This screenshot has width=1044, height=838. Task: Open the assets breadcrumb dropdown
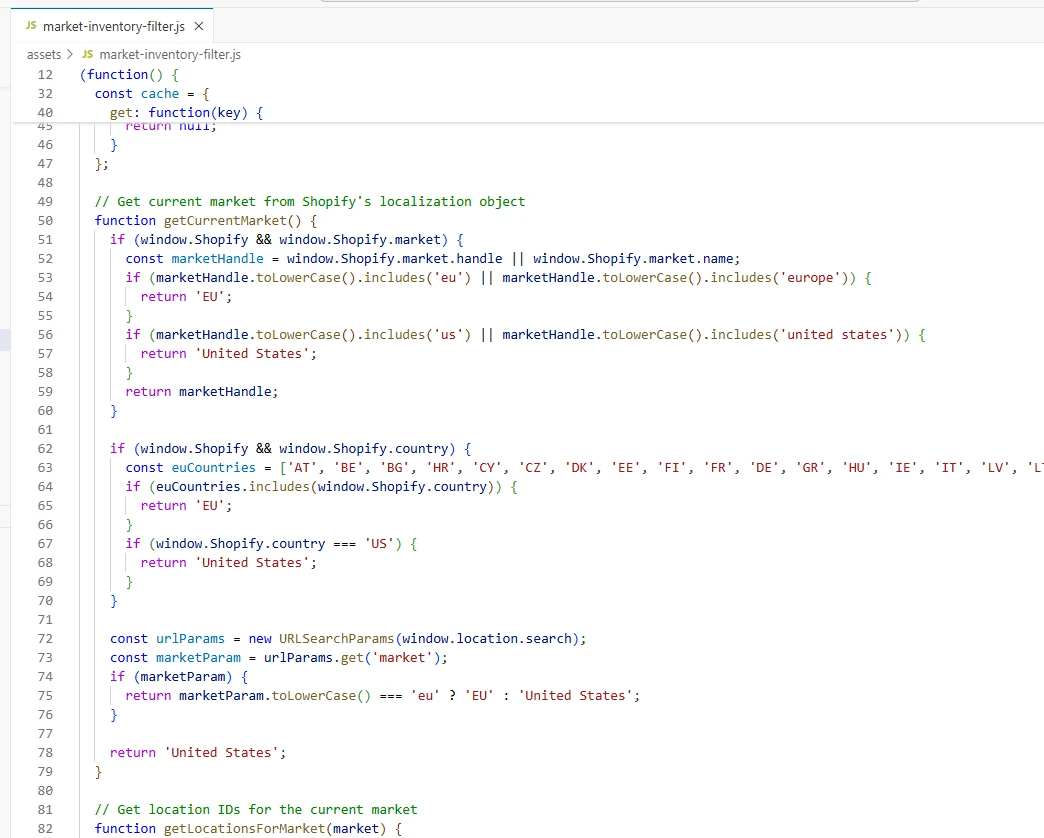coord(43,54)
